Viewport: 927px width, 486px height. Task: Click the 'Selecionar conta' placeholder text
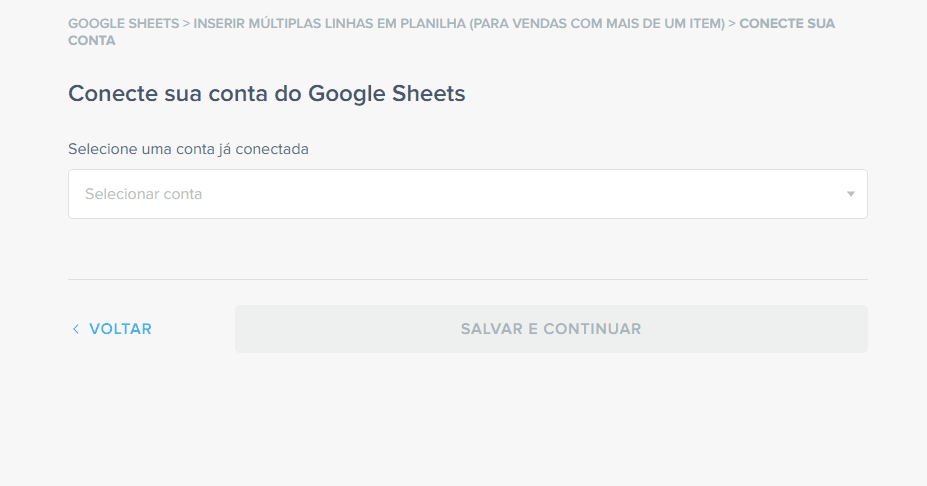coord(143,194)
